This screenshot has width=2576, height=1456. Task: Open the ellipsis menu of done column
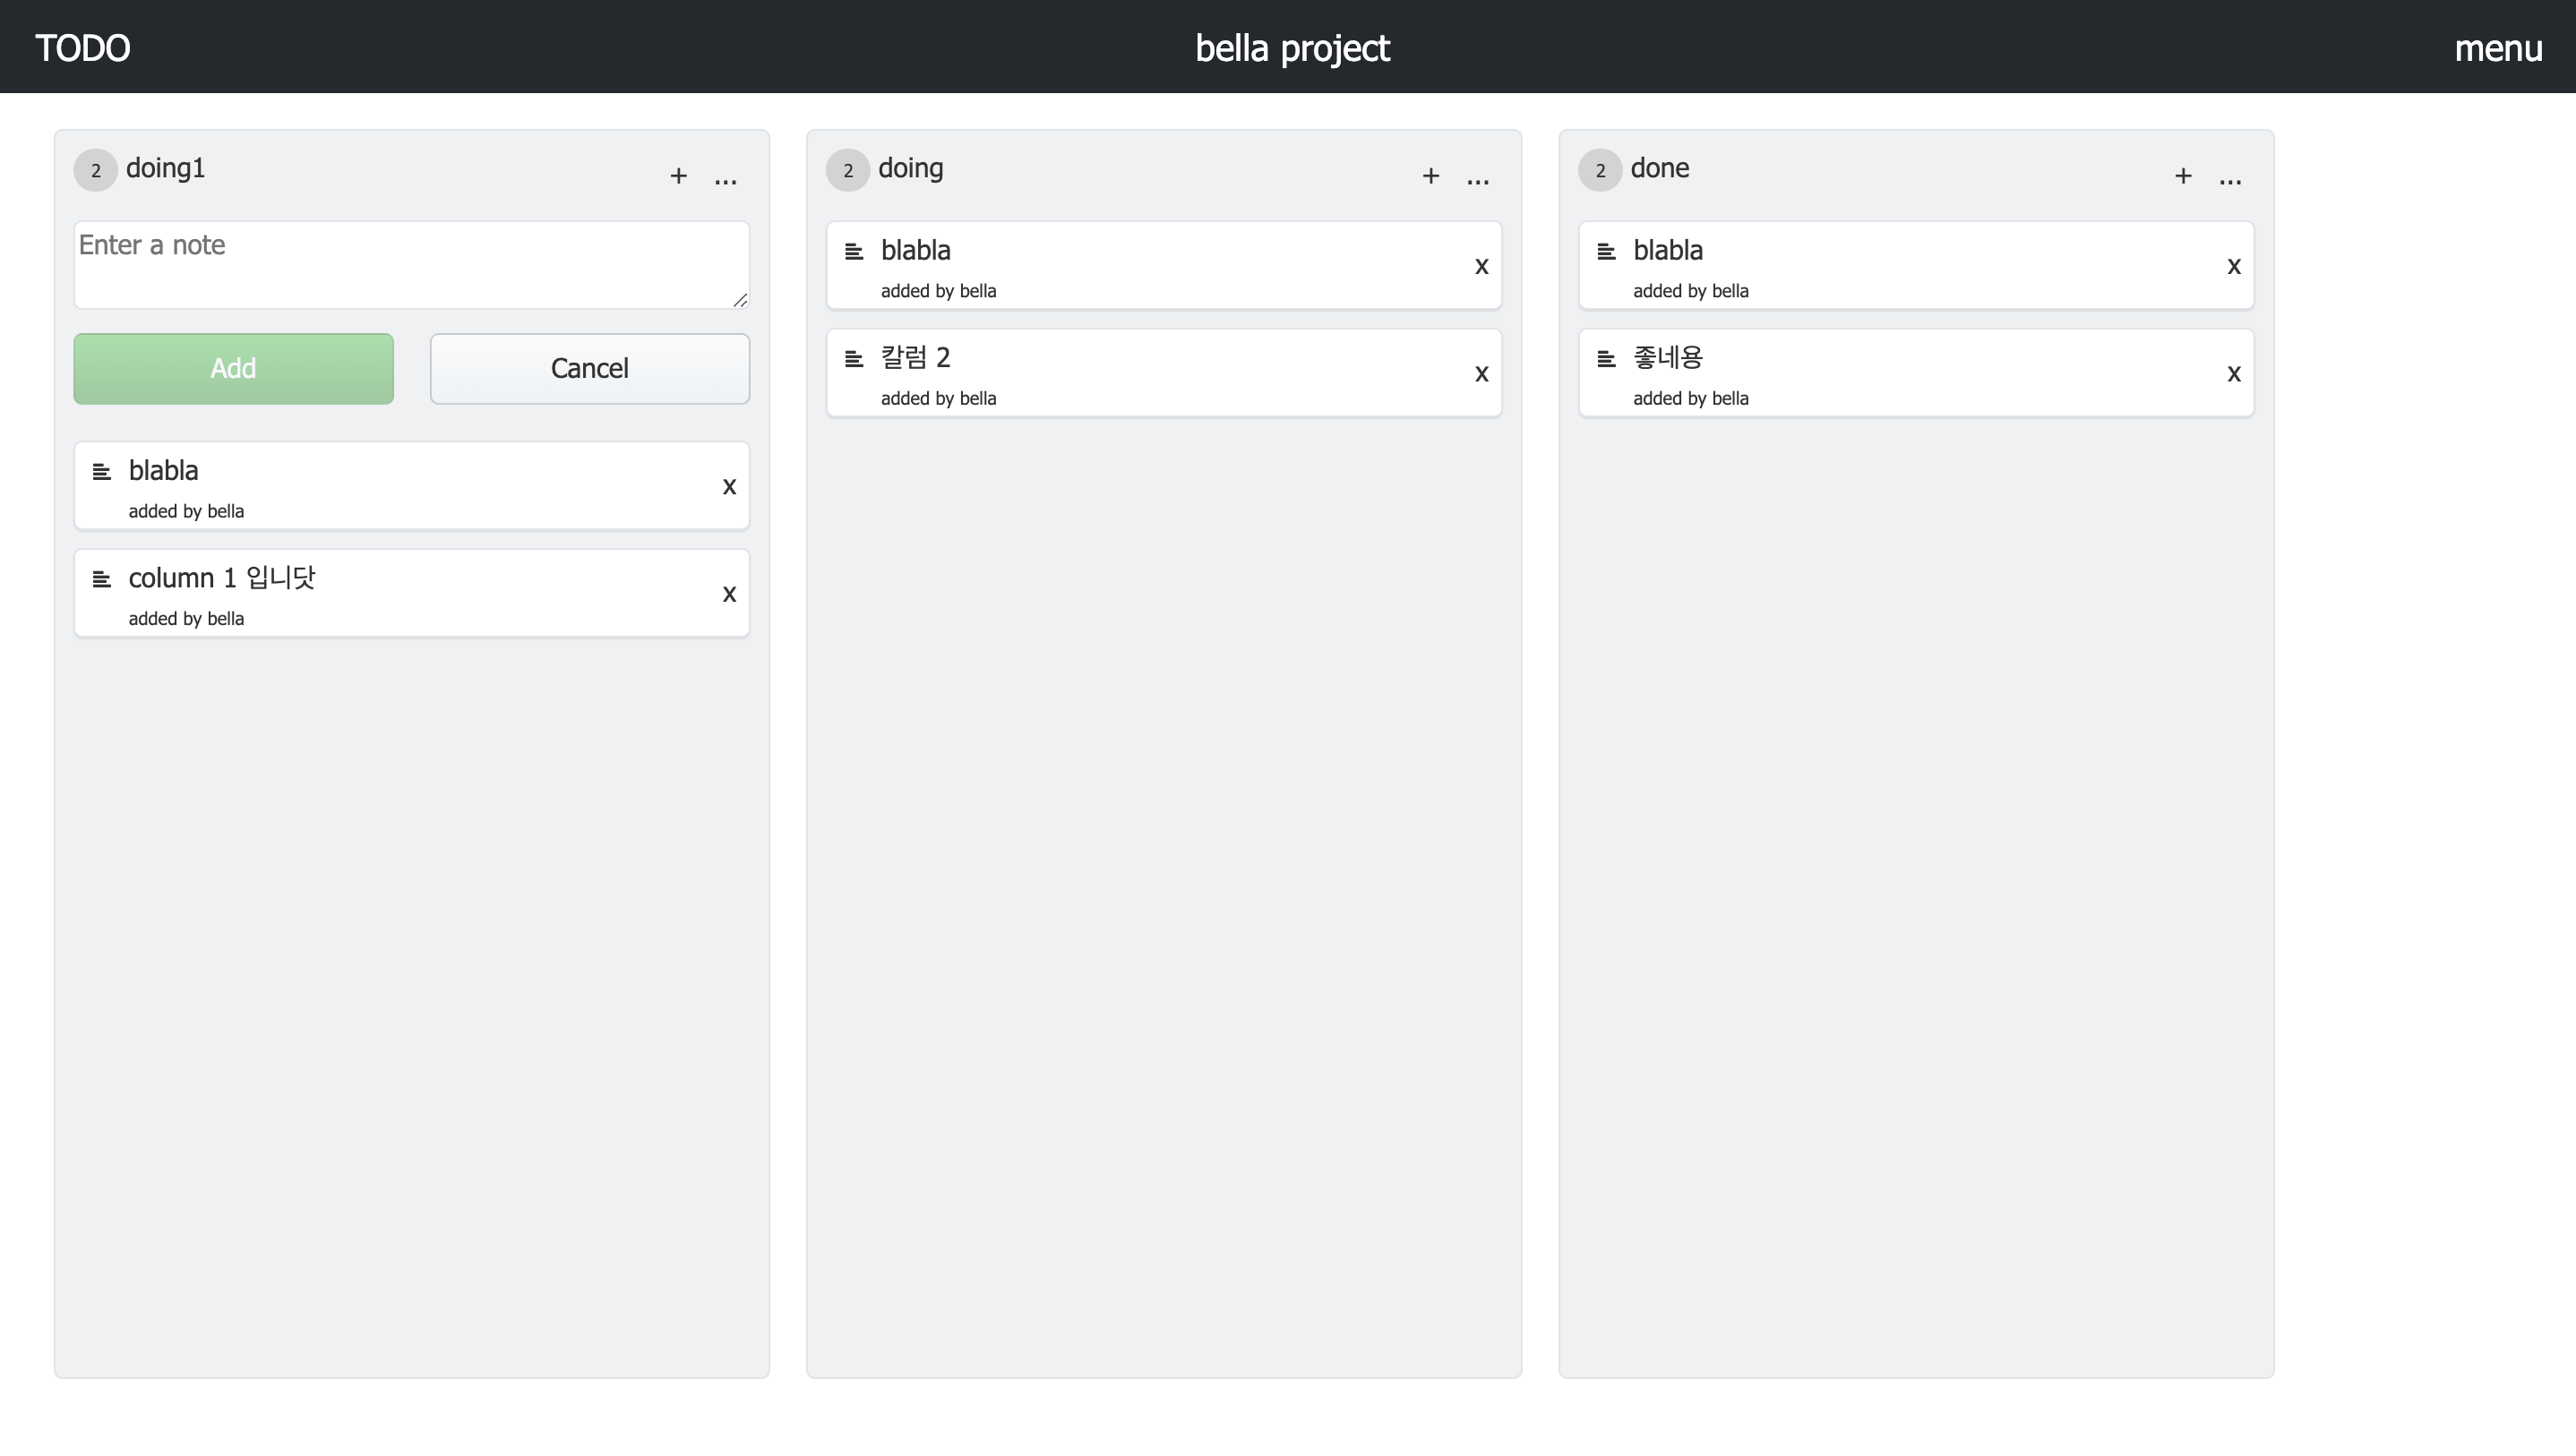(2230, 178)
